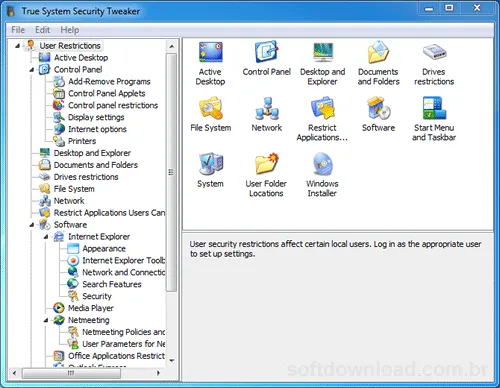Click the Internet Explorer Toolbar tree icon

tap(73, 260)
